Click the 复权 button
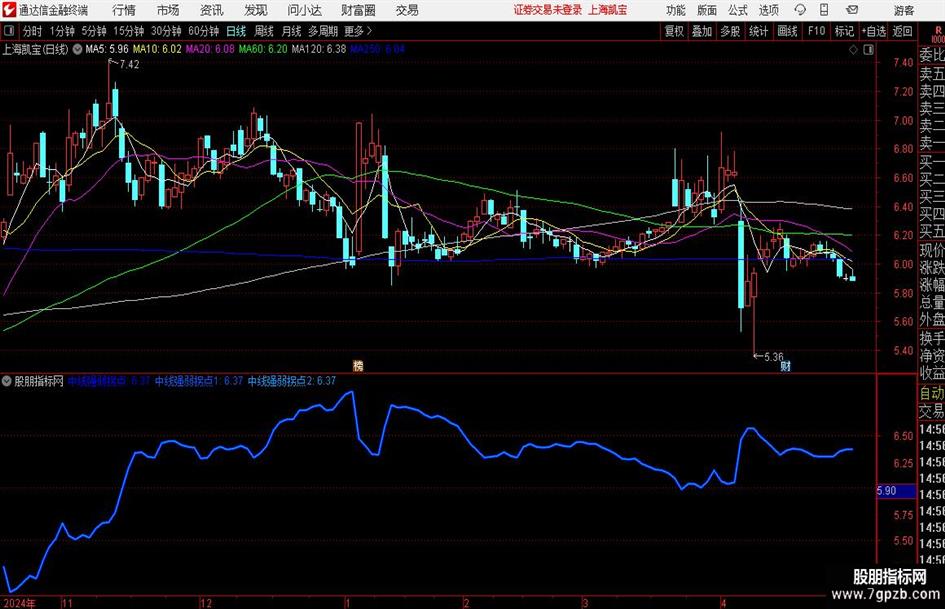The image size is (945, 609). (x=674, y=31)
